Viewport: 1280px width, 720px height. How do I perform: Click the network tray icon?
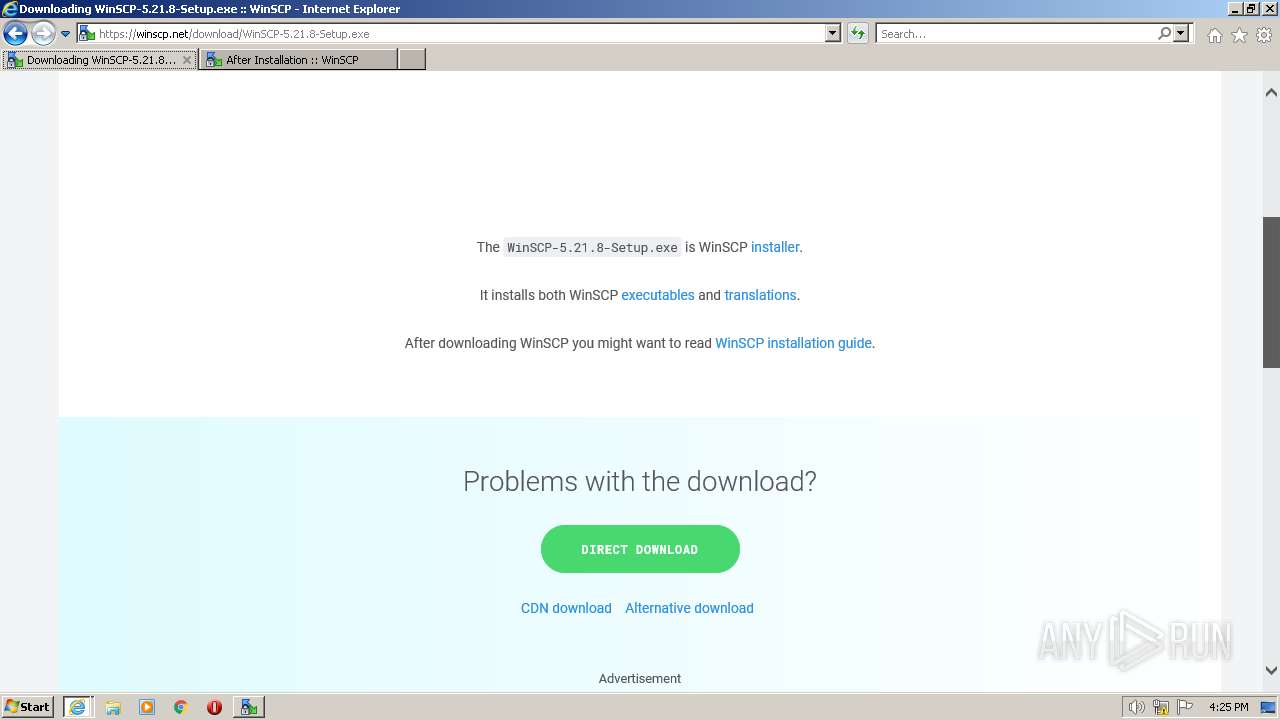1161,707
